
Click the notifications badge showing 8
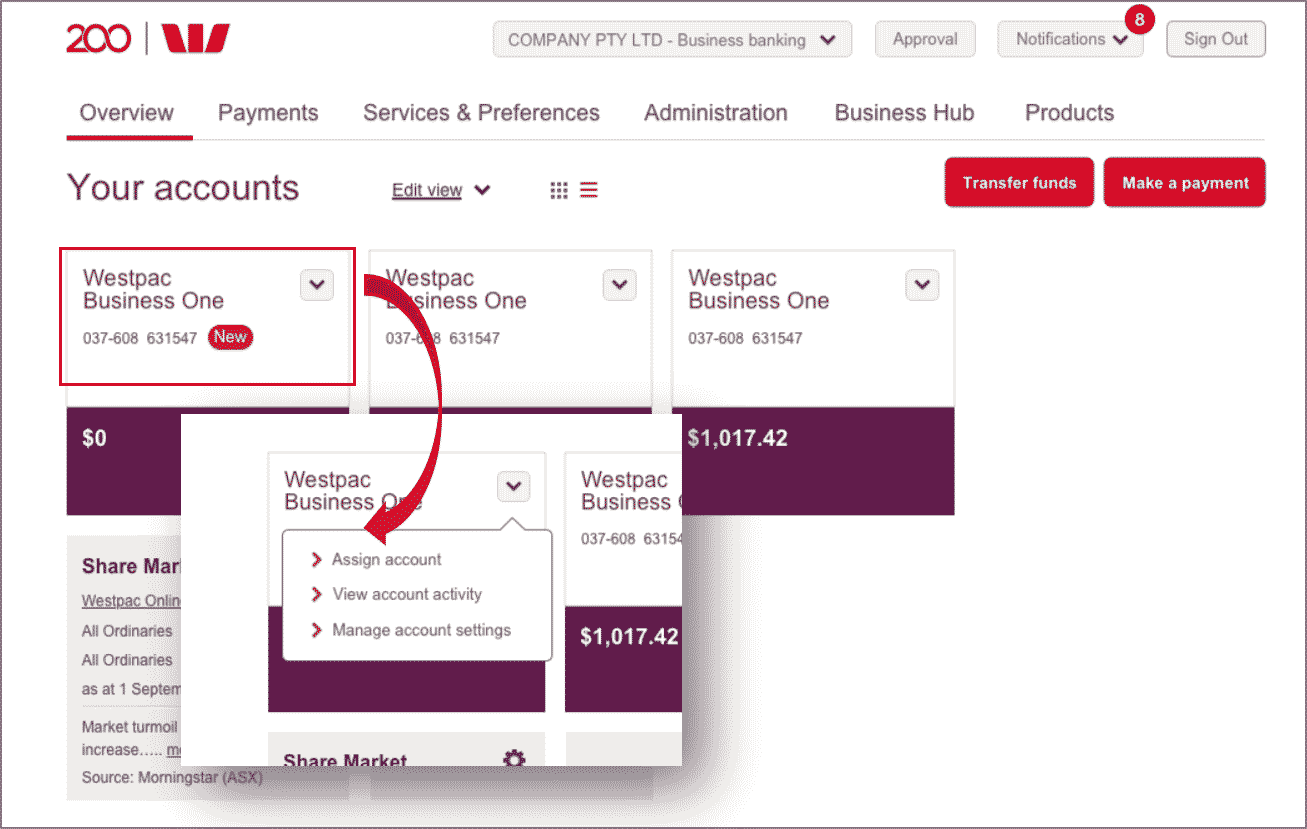coord(1139,19)
